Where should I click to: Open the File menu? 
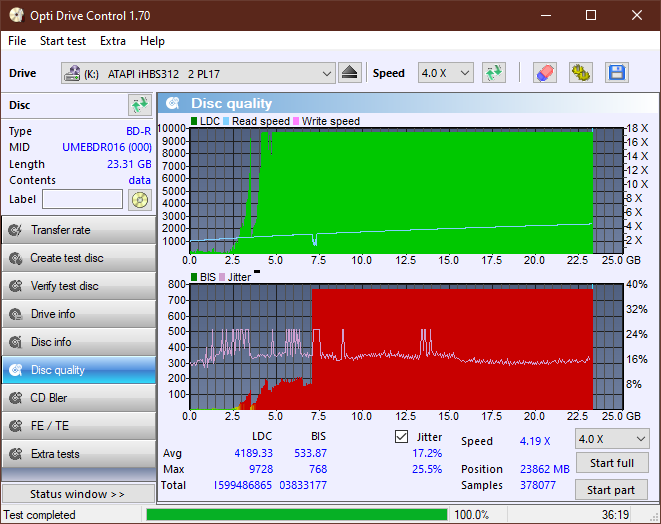[x=17, y=41]
